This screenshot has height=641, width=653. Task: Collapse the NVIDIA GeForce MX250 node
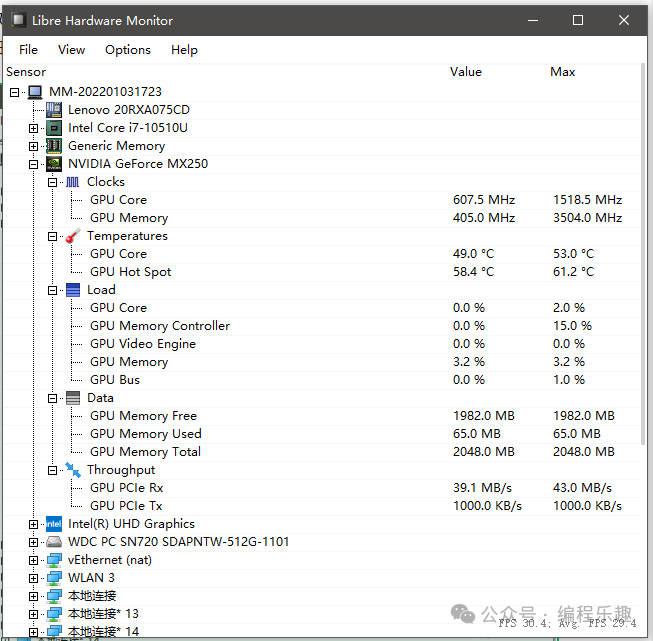33,164
